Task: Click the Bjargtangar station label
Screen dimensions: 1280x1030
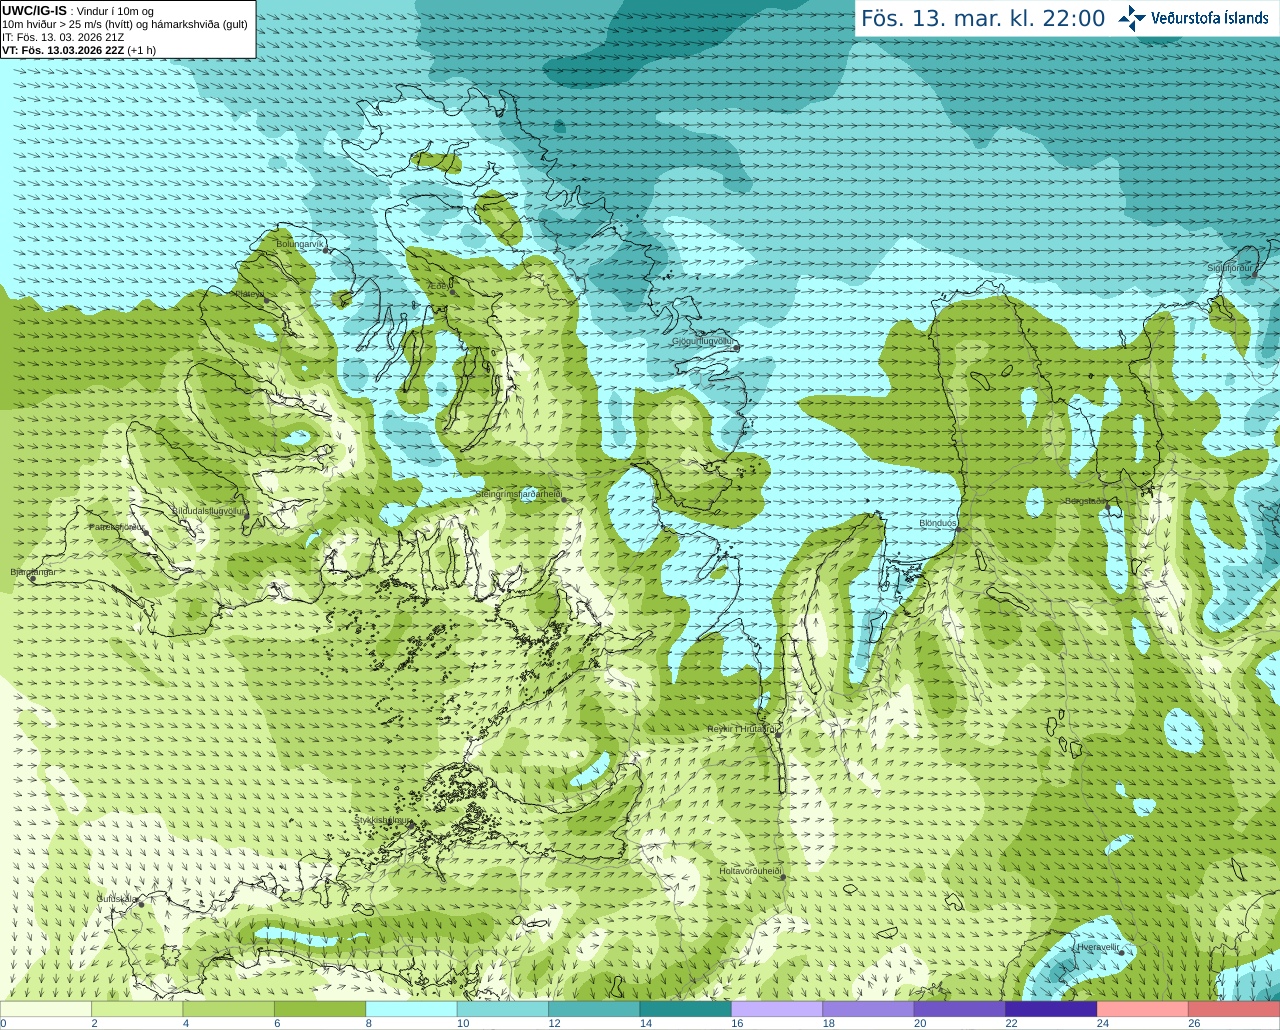Action: tap(33, 572)
